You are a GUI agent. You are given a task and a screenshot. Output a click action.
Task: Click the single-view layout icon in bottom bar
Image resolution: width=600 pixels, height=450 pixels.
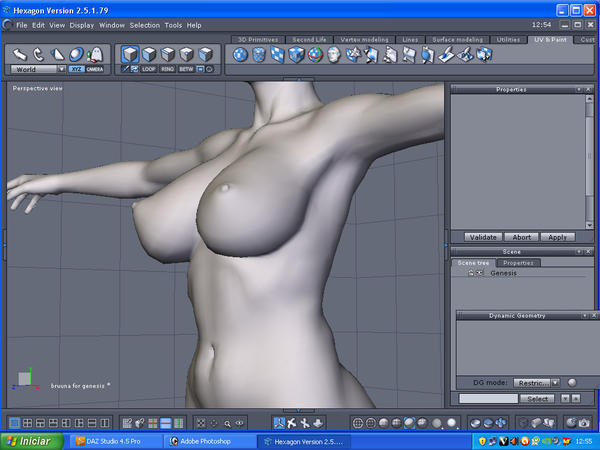tap(13, 424)
